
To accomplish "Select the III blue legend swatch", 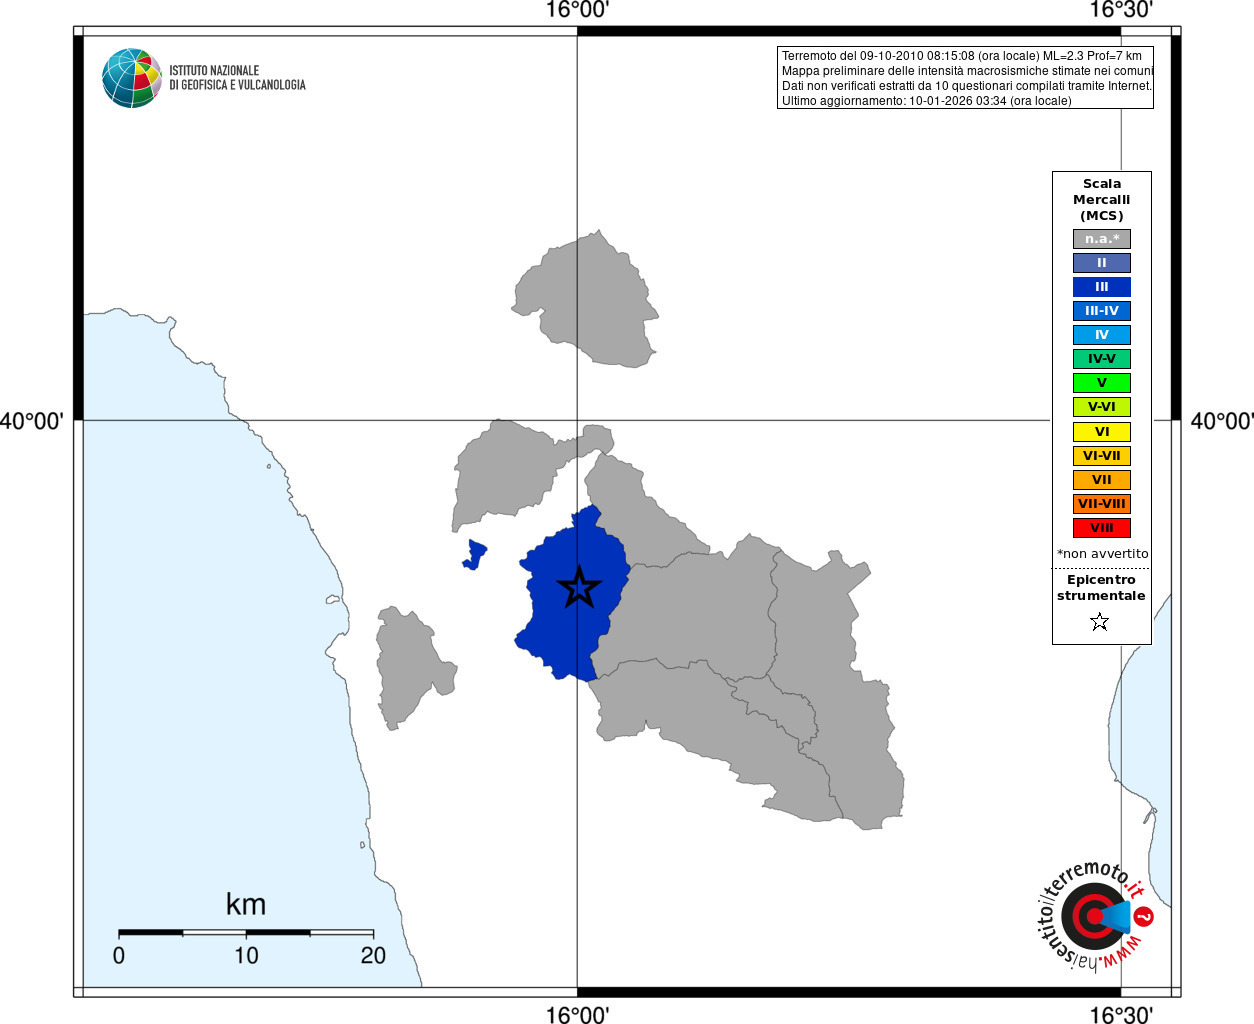I will (1101, 287).
